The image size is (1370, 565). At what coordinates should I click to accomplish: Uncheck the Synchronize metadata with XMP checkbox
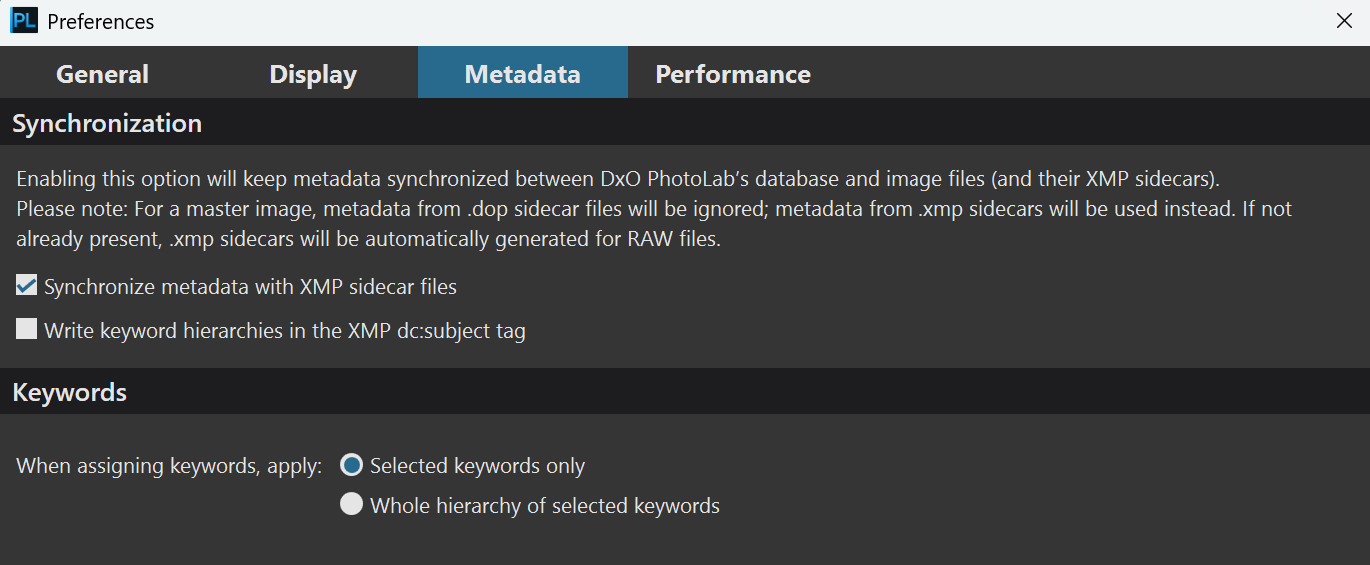click(27, 286)
